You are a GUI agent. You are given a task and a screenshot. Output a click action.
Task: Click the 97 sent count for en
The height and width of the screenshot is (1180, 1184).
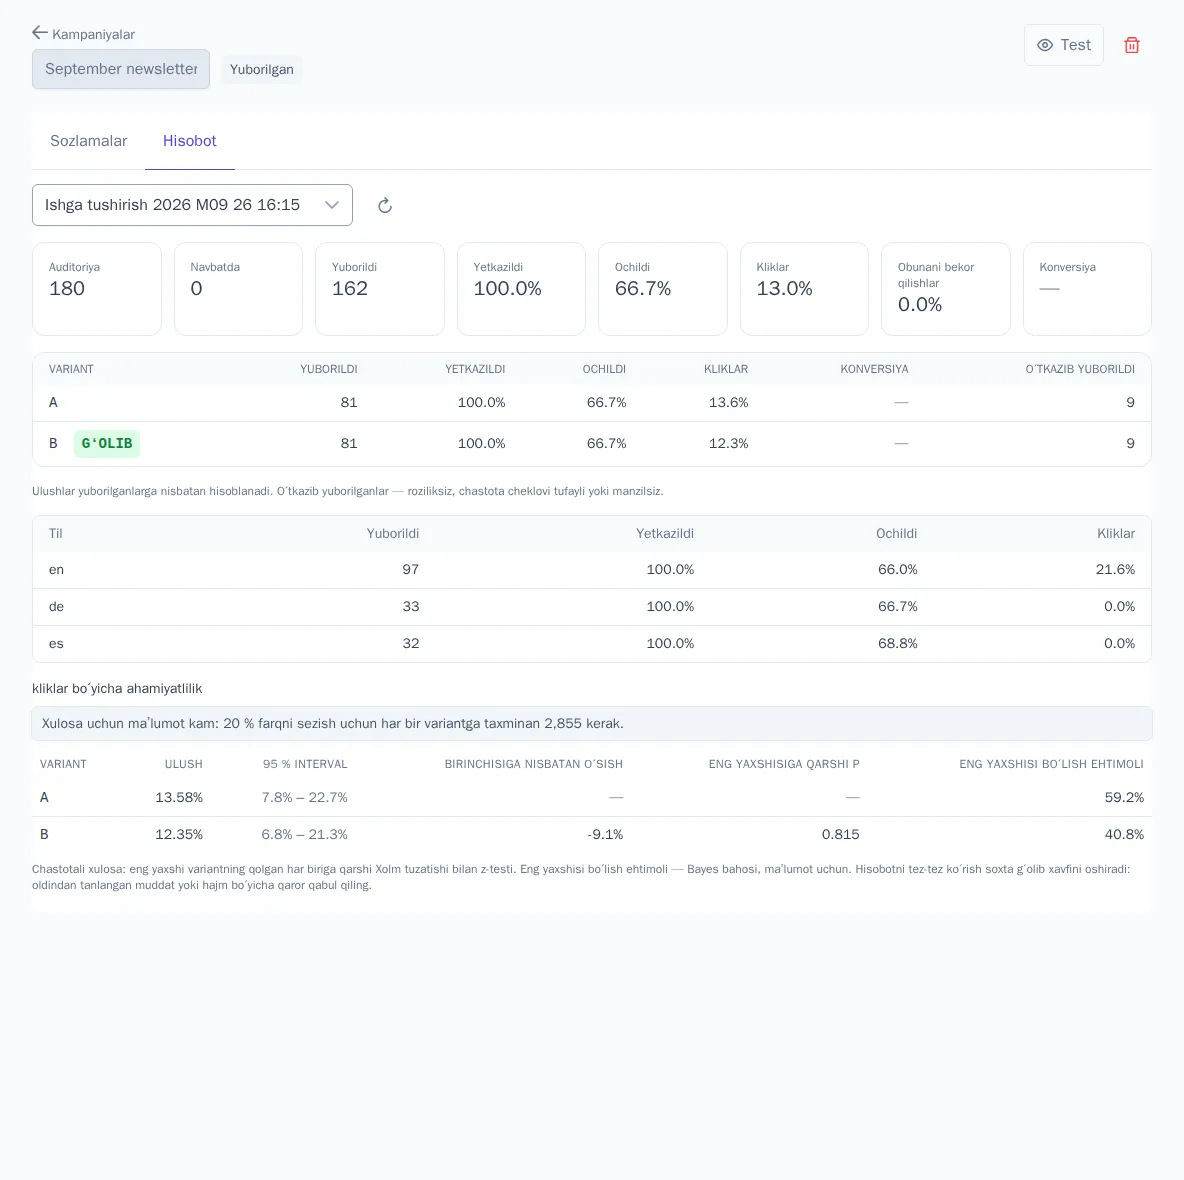(411, 569)
